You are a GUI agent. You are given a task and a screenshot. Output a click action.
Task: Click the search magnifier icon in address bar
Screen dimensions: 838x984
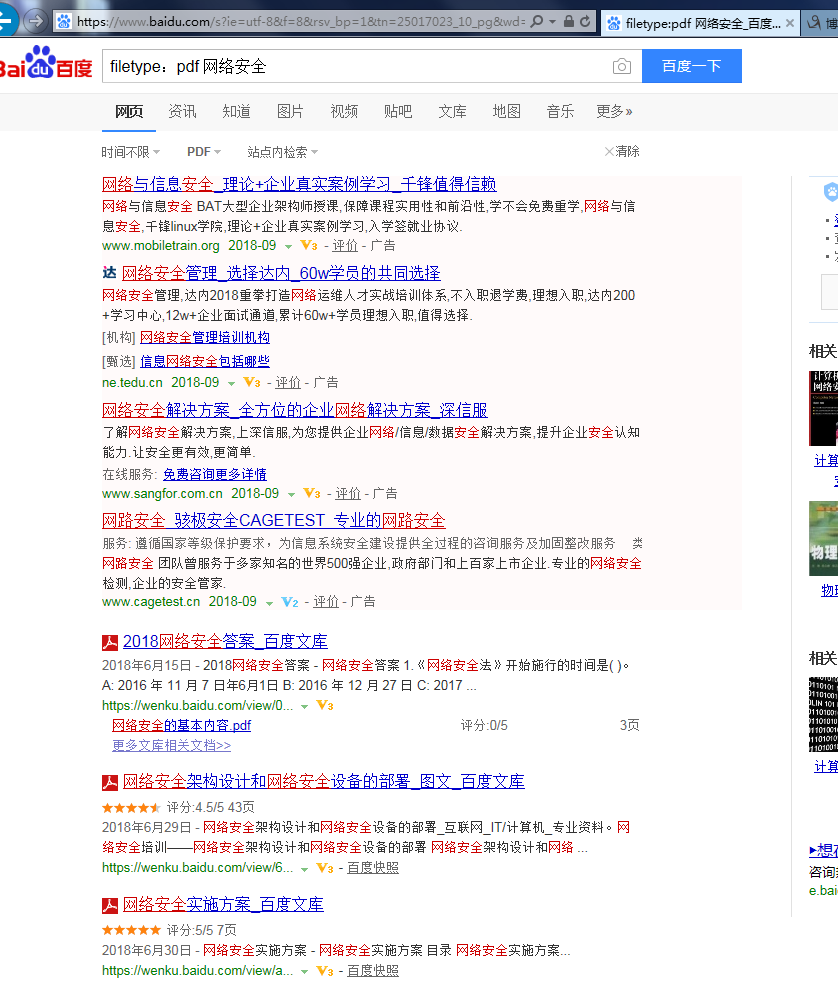(x=537, y=21)
